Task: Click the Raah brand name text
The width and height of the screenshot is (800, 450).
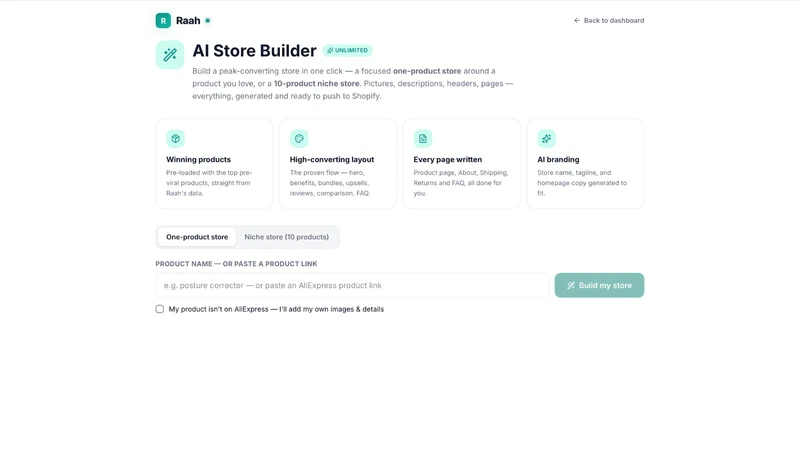Action: click(188, 20)
